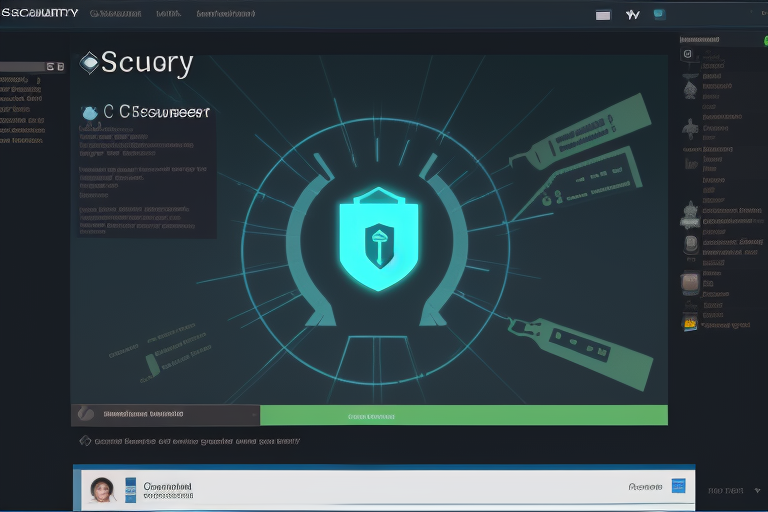
Task: Open the text link below the green progress bar
Action: pos(190,440)
